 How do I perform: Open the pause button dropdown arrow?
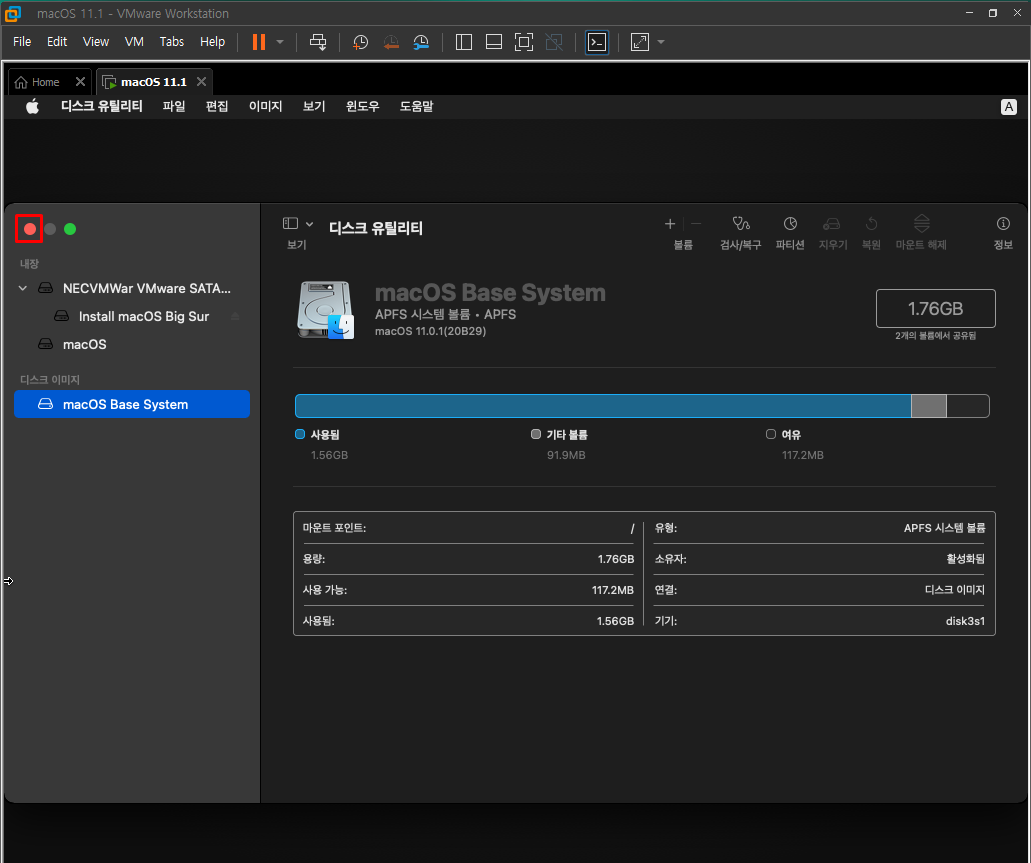pyautogui.click(x=280, y=42)
